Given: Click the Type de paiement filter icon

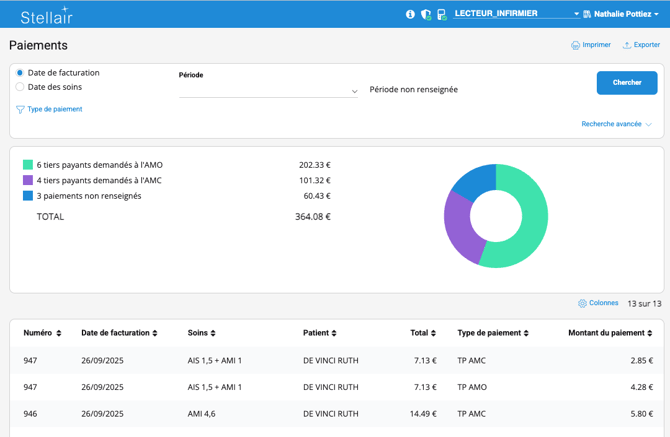Looking at the screenshot, I should (x=20, y=110).
